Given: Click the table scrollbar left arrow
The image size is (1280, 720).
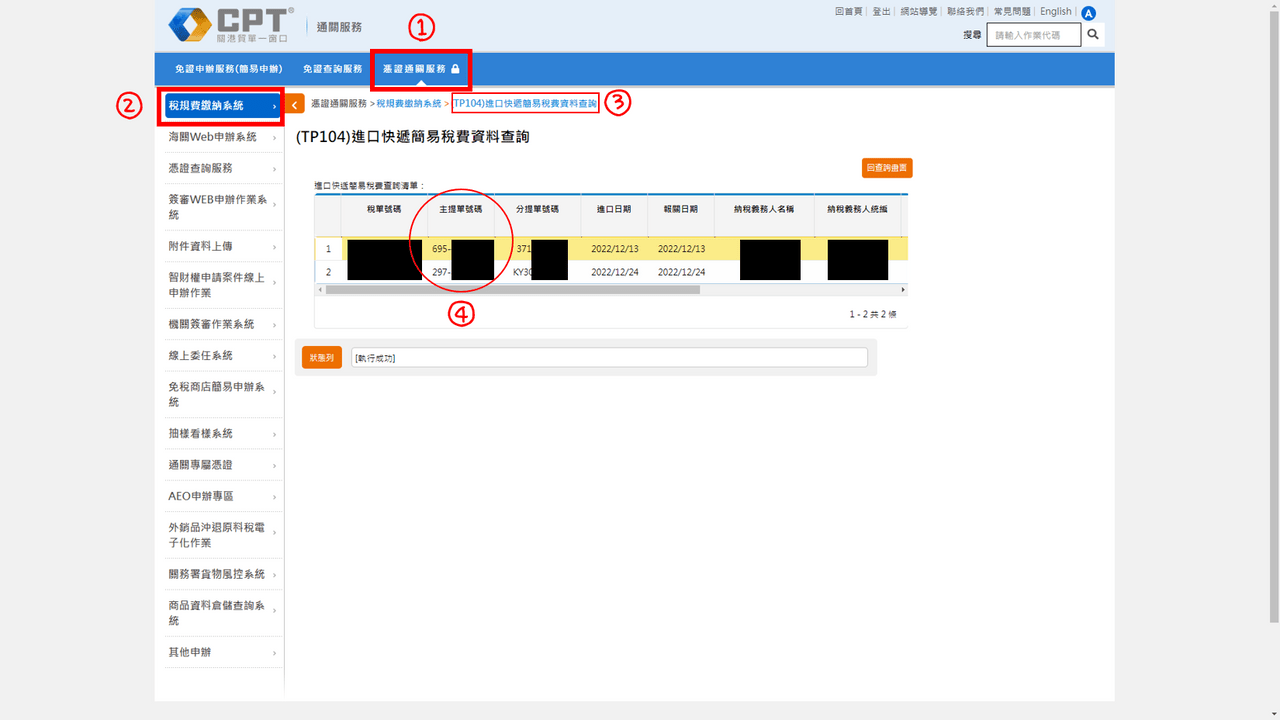Looking at the screenshot, I should tap(320, 290).
